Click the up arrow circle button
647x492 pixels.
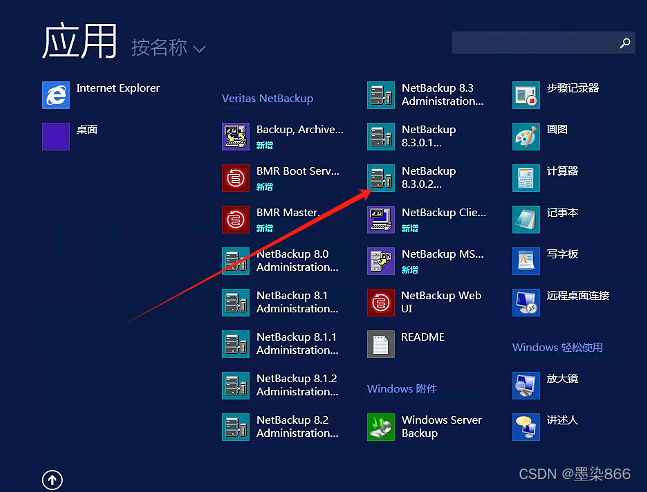pos(52,480)
